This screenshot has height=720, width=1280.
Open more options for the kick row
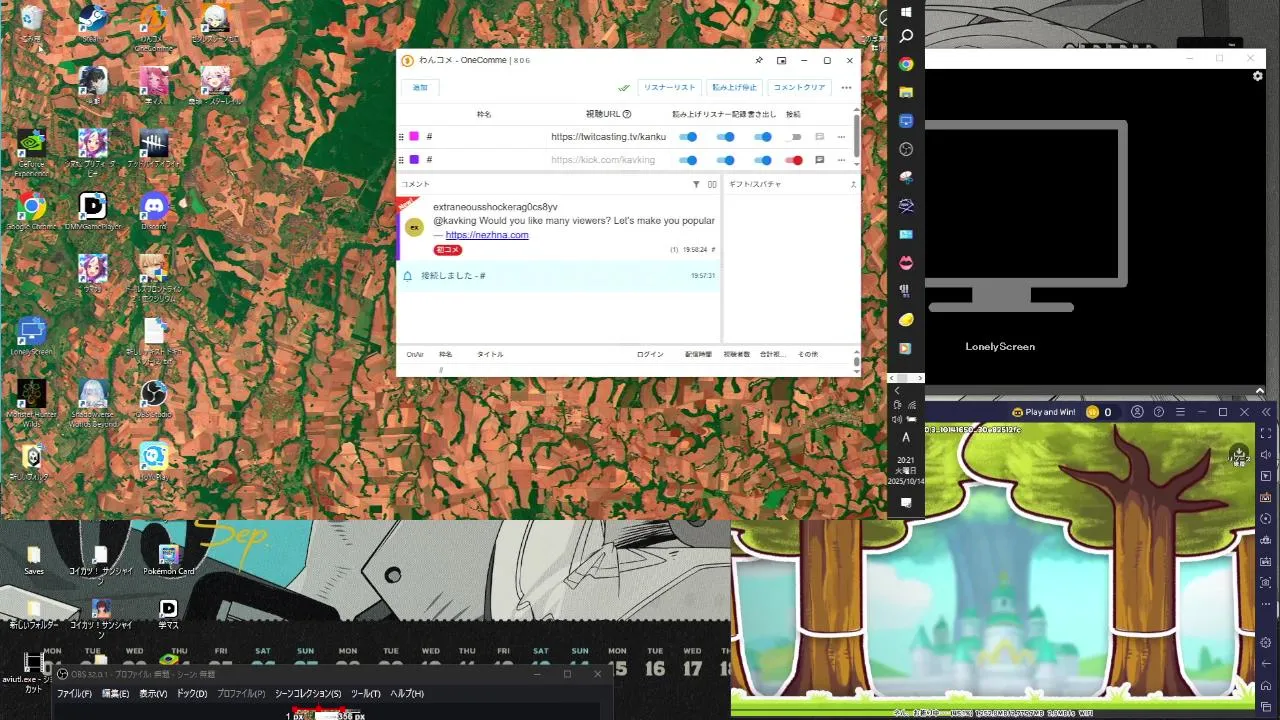(842, 160)
